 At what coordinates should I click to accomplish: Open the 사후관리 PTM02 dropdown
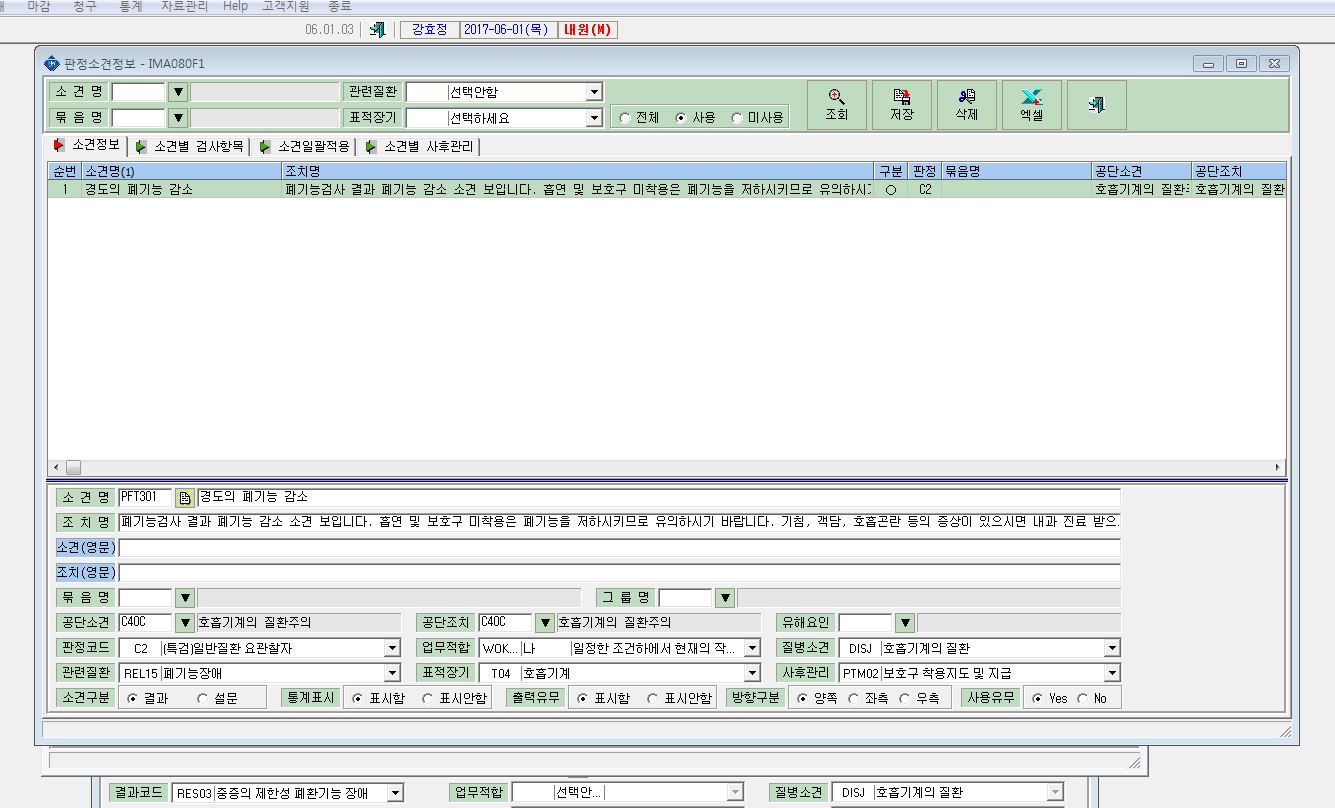pos(1112,674)
